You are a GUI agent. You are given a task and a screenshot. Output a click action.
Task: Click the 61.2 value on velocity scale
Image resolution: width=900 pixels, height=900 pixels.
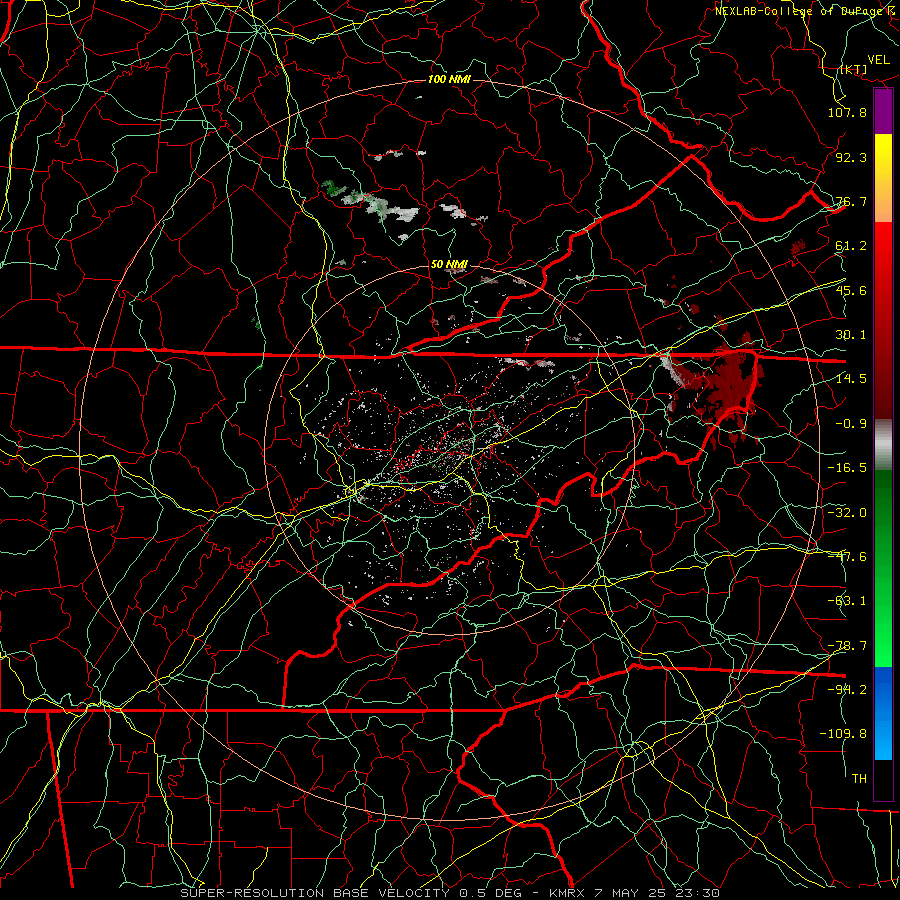(851, 246)
